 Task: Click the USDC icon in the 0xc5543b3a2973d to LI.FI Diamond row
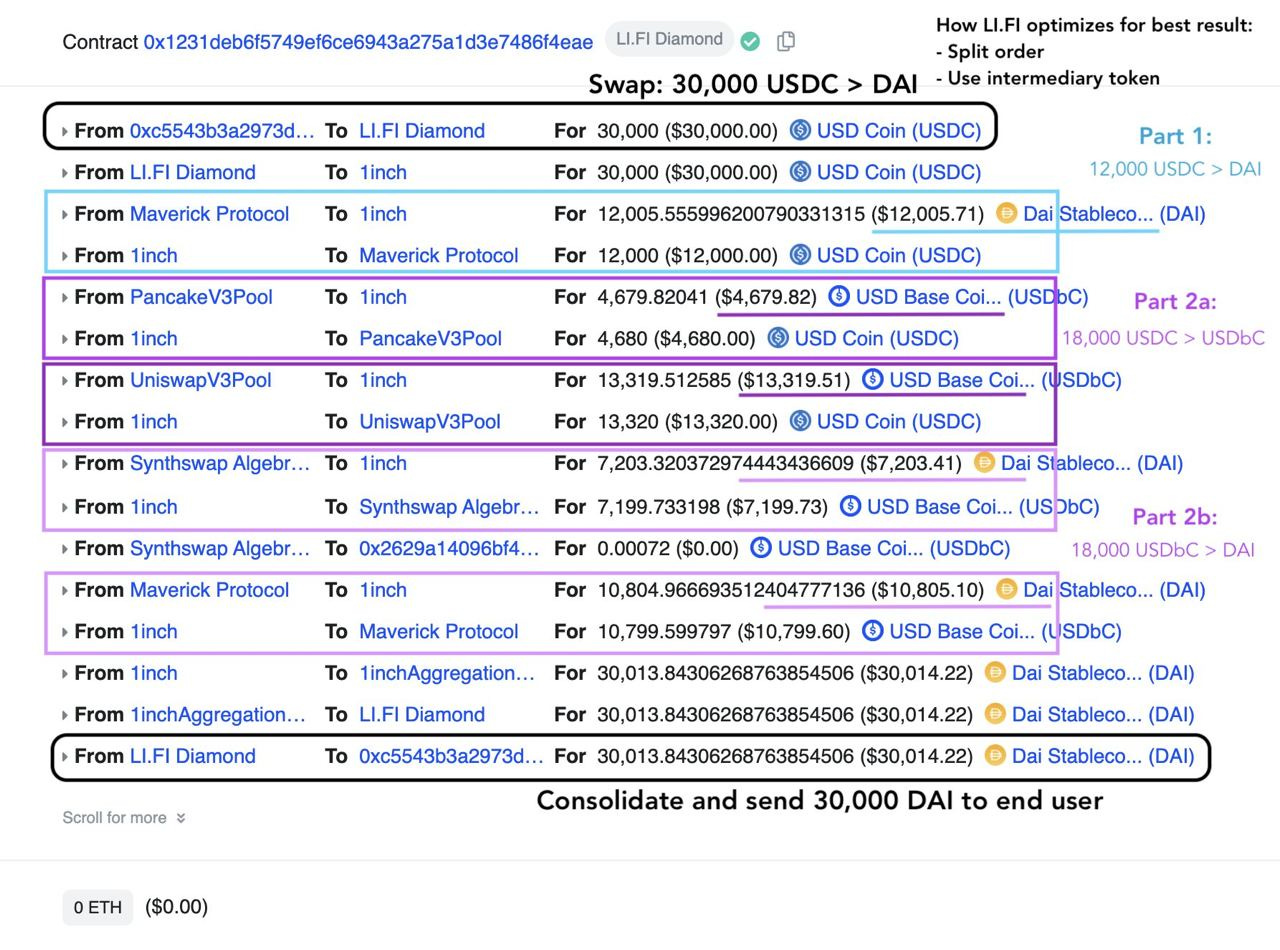tap(800, 130)
